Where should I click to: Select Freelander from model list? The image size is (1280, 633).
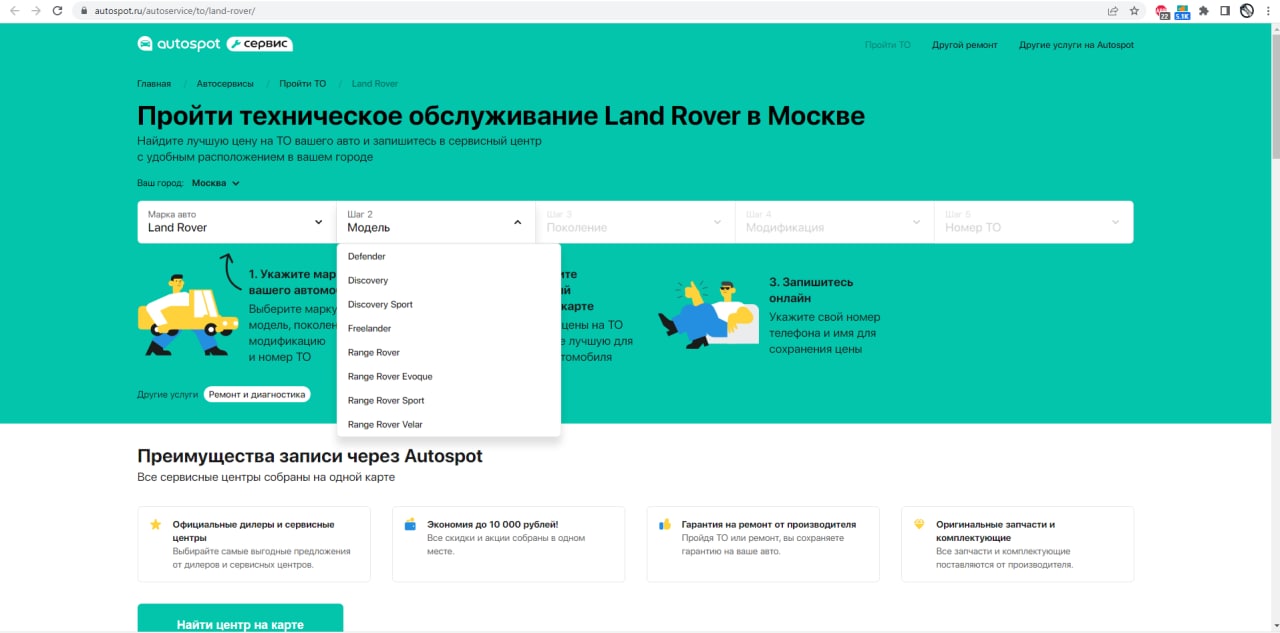tap(449, 328)
